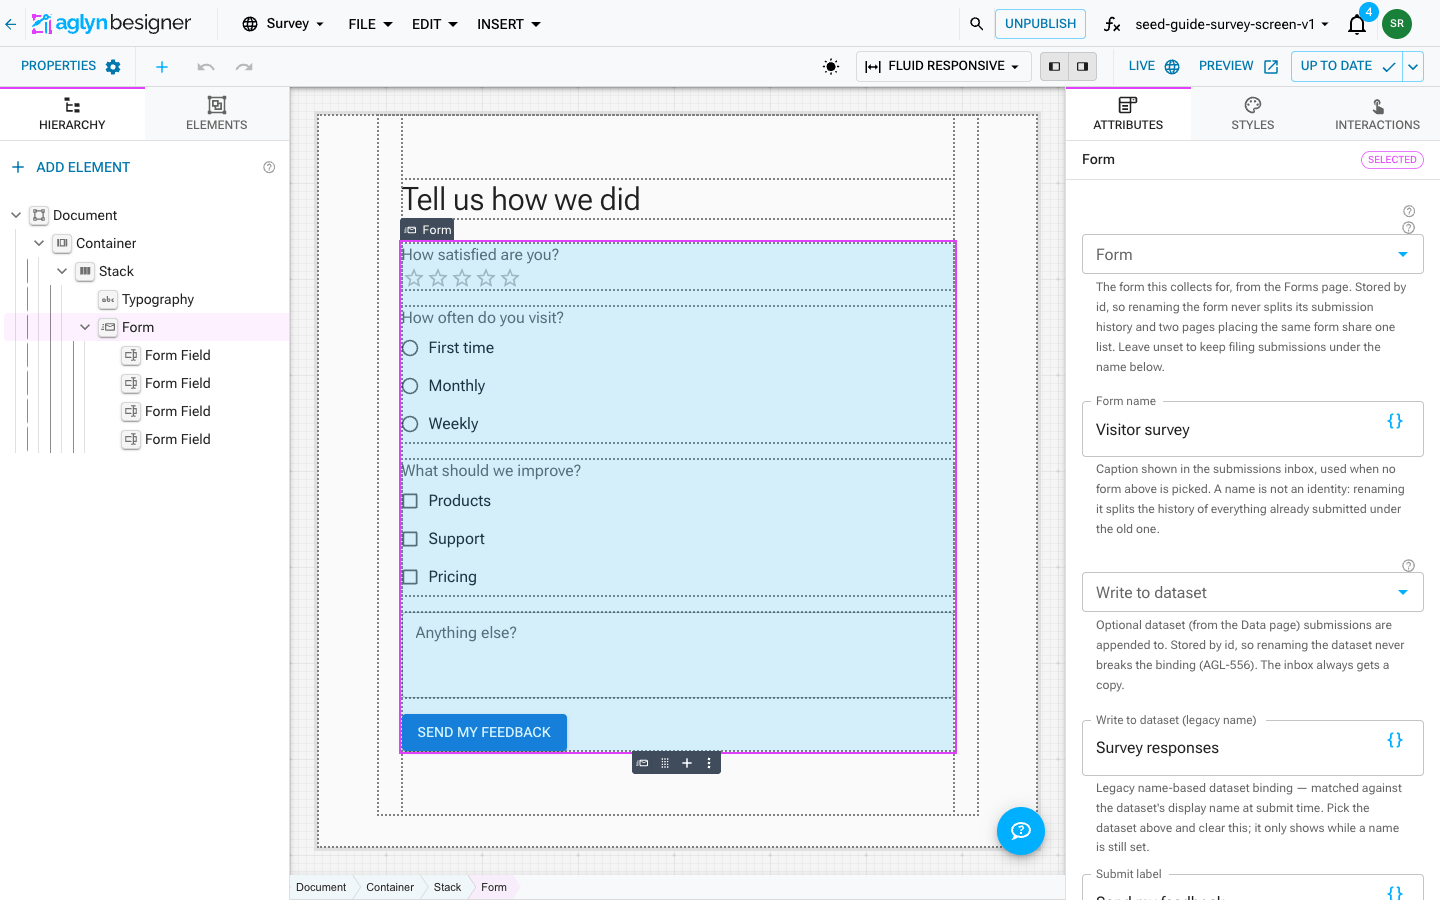1440x900 pixels.
Task: Toggle the light/dark theme sun icon
Action: pos(831,67)
